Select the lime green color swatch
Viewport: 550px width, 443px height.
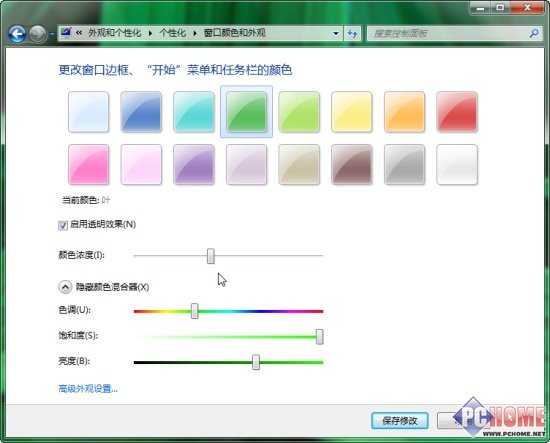tap(299, 112)
